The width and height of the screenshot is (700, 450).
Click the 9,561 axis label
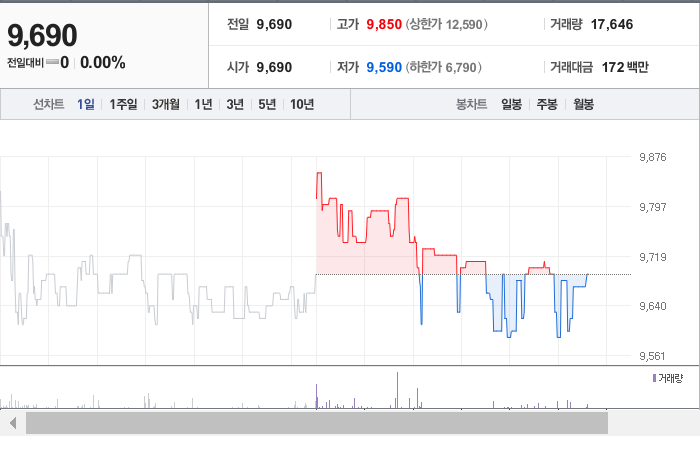pyautogui.click(x=652, y=356)
